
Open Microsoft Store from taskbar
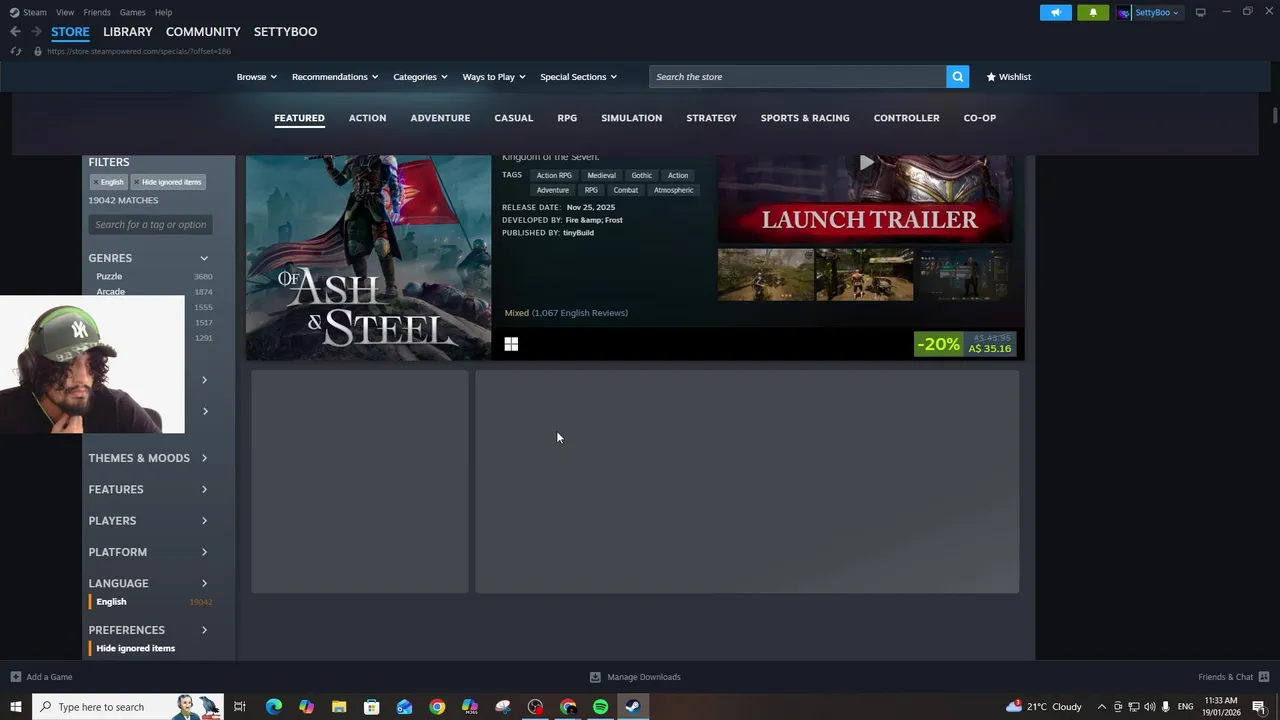[x=371, y=707]
